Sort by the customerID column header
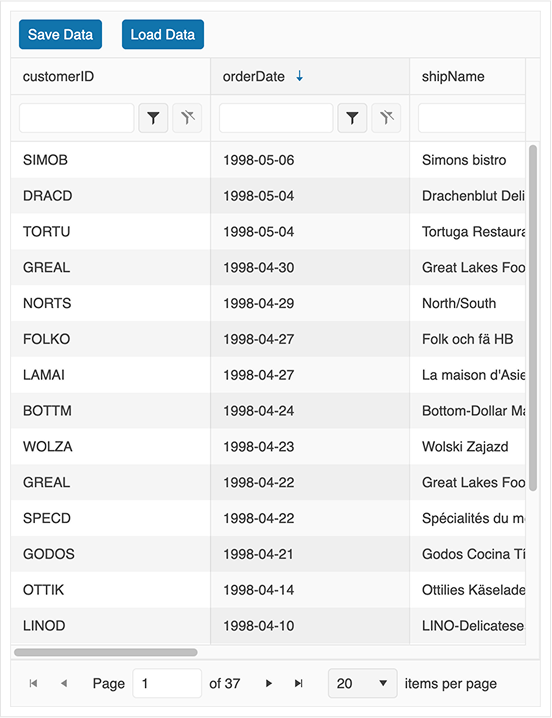The width and height of the screenshot is (552, 718). click(x=59, y=76)
